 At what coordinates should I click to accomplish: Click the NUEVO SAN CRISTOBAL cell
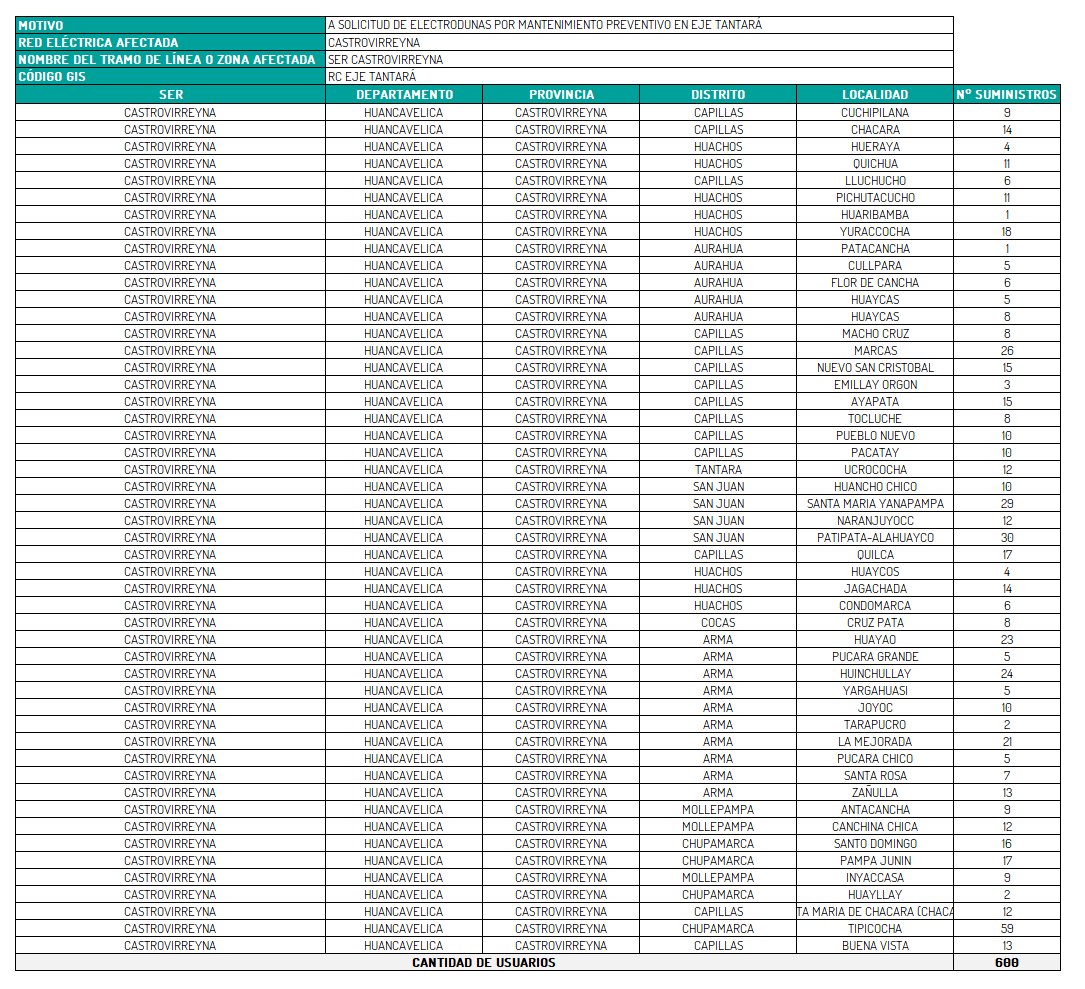pos(875,368)
